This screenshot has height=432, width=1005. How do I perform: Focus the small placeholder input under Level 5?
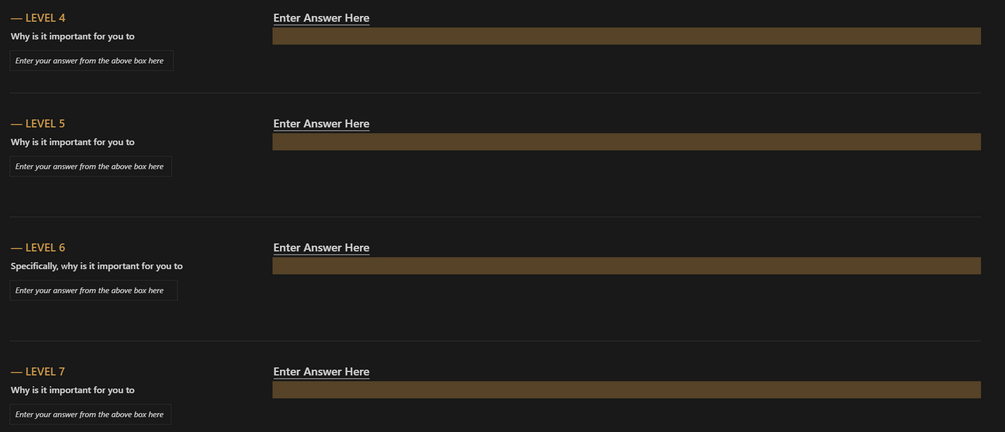coord(90,167)
